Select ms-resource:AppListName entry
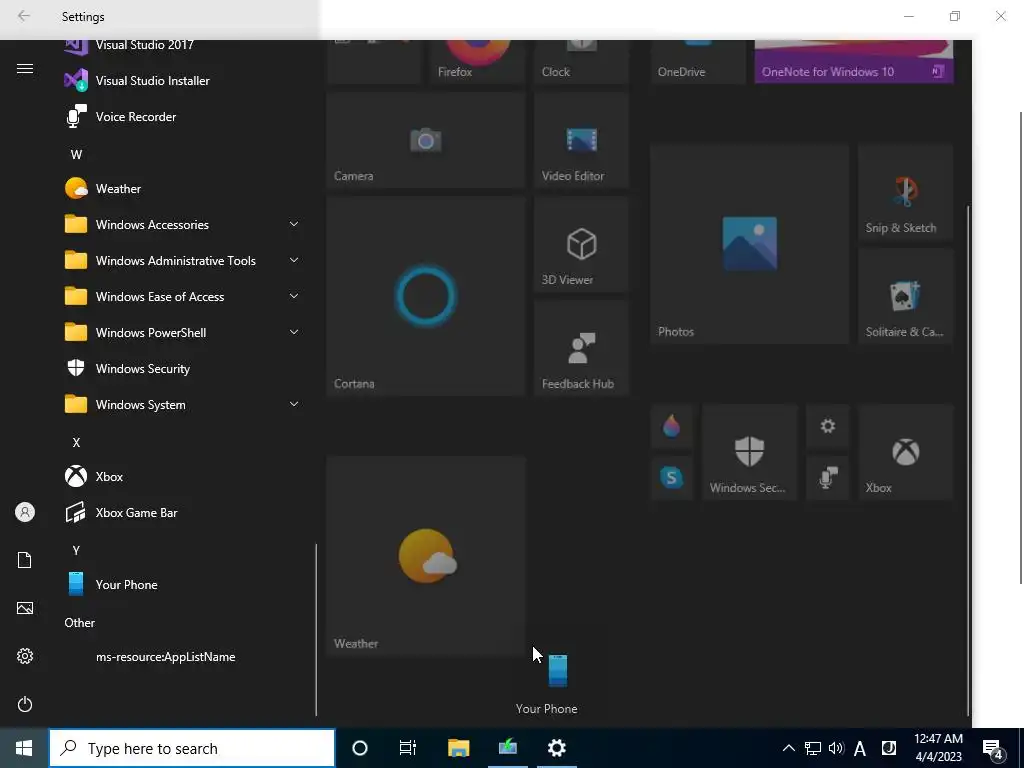Screen dimensions: 1024x768 click(183, 657)
